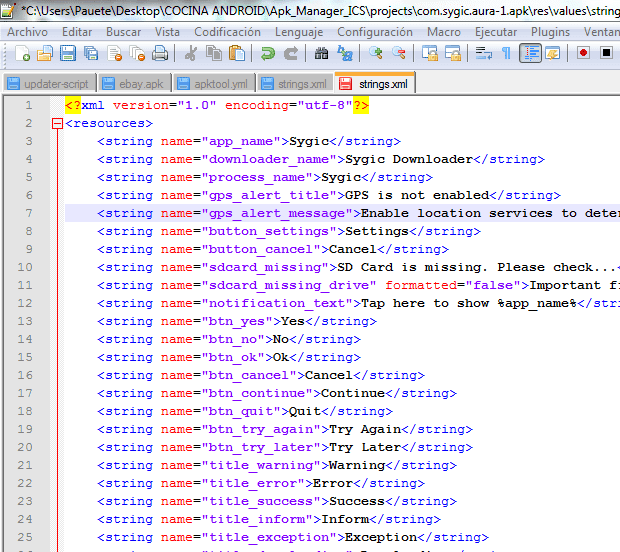Viewport: 620px width, 552px height.
Task: Click line number 12 in margin
Action: coord(25,303)
